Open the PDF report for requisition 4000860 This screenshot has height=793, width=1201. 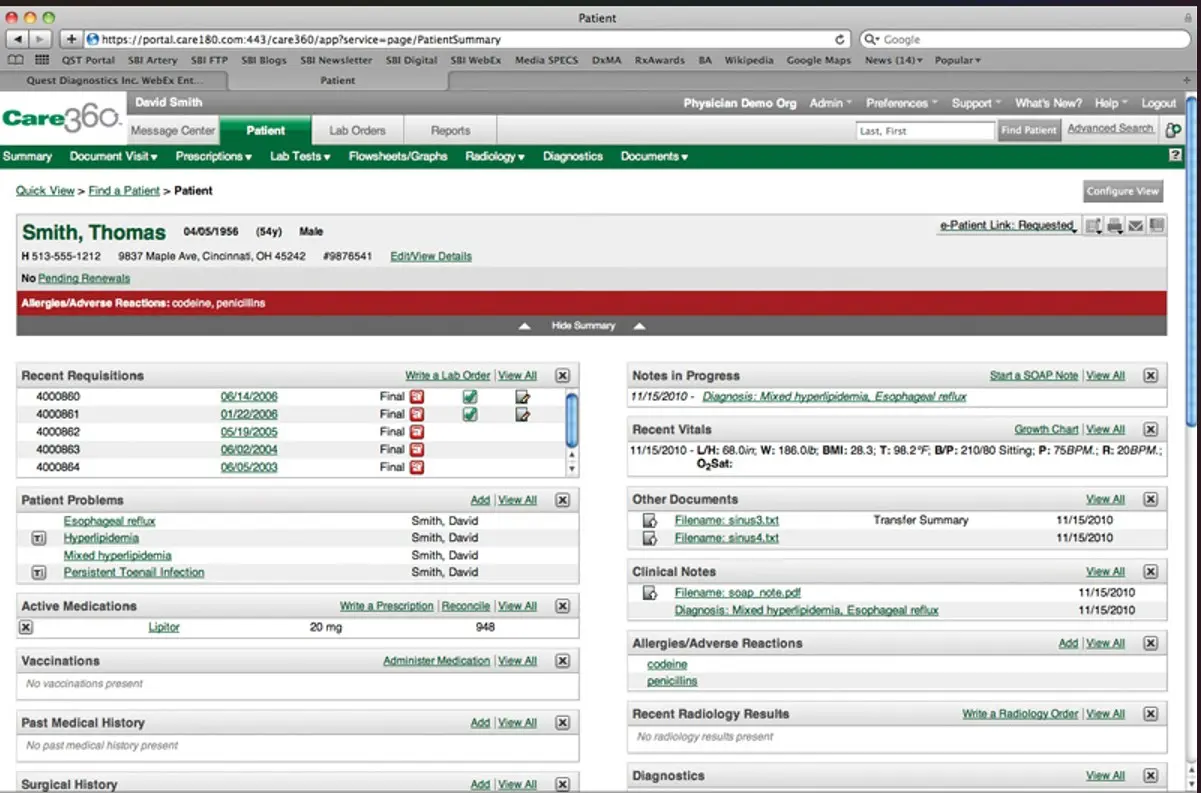click(x=416, y=397)
